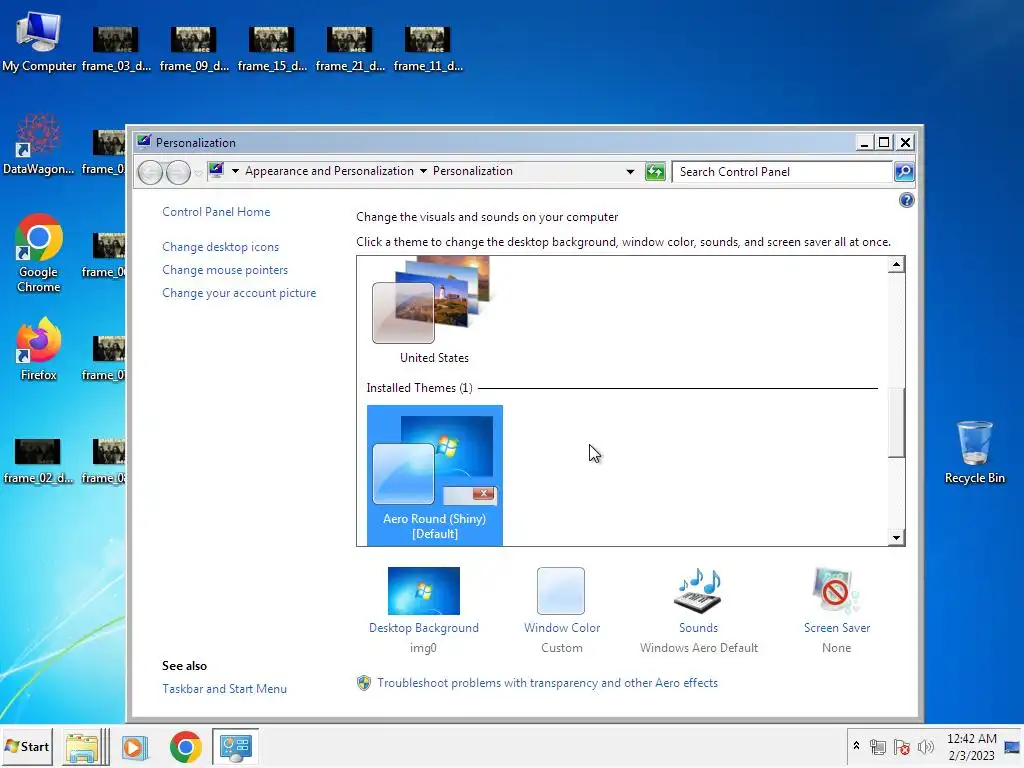Select the Google Chrome desktop shortcut
The height and width of the screenshot is (768, 1024).
[x=39, y=254]
